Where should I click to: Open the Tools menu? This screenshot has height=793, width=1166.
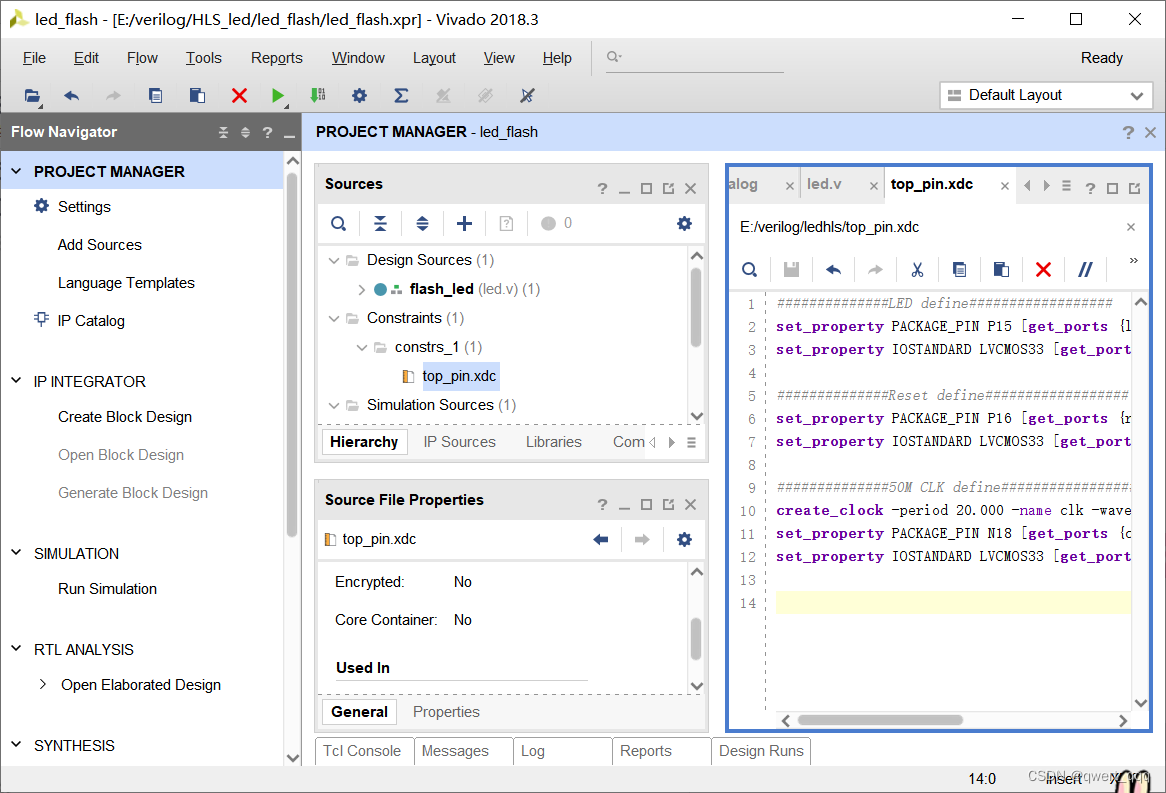pos(204,58)
